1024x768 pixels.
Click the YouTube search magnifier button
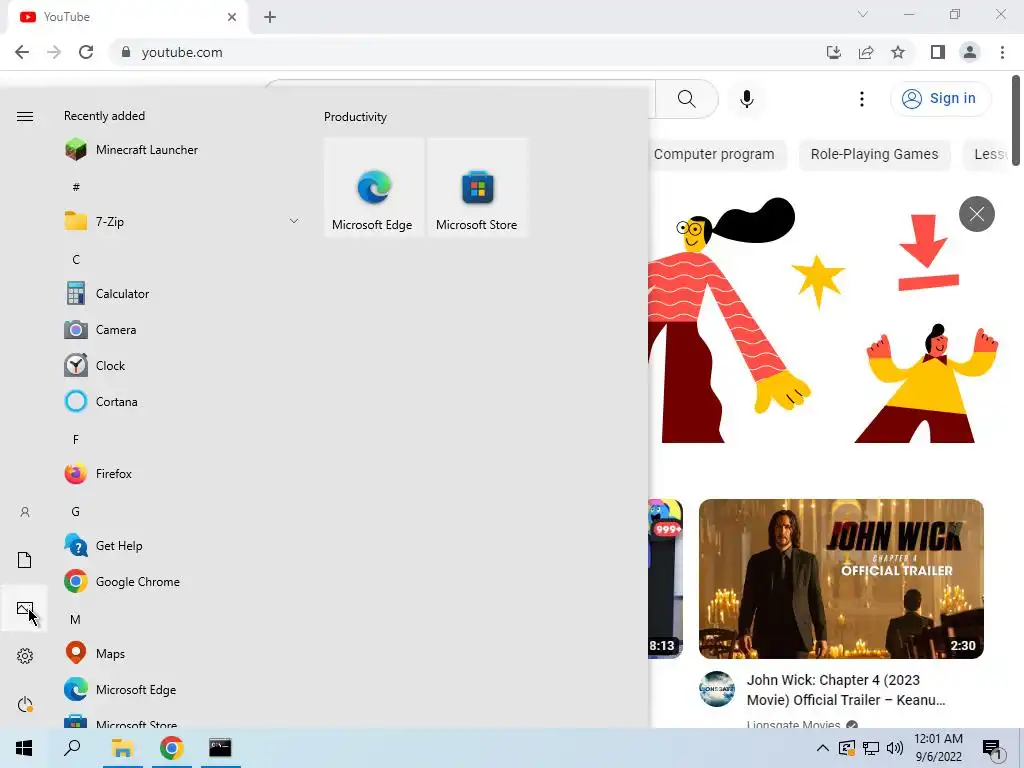coord(686,99)
